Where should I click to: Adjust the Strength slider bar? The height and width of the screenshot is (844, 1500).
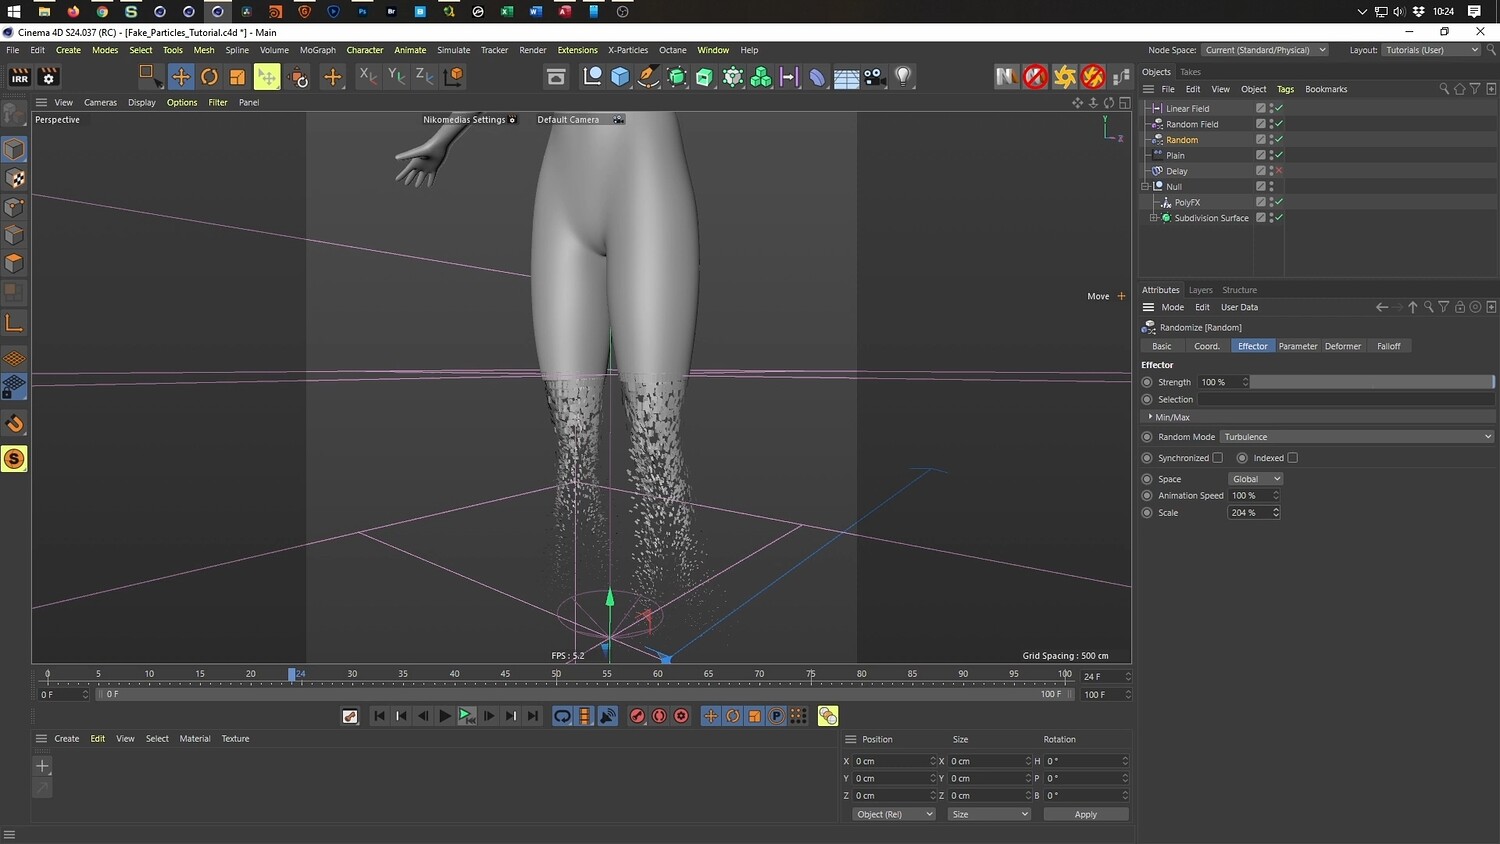[x=1371, y=382]
